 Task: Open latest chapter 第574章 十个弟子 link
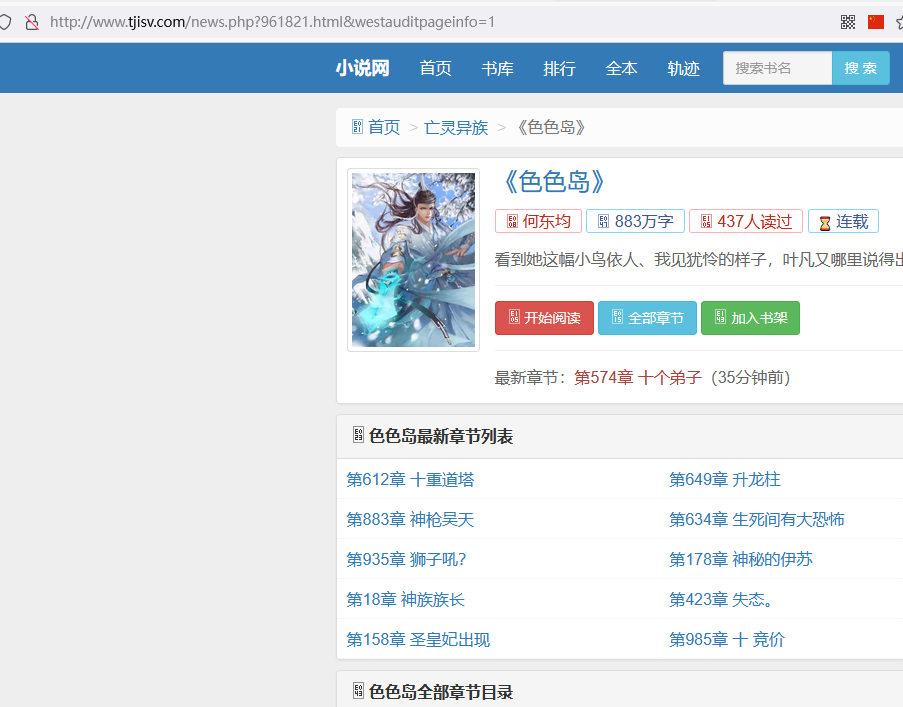pyautogui.click(x=637, y=377)
